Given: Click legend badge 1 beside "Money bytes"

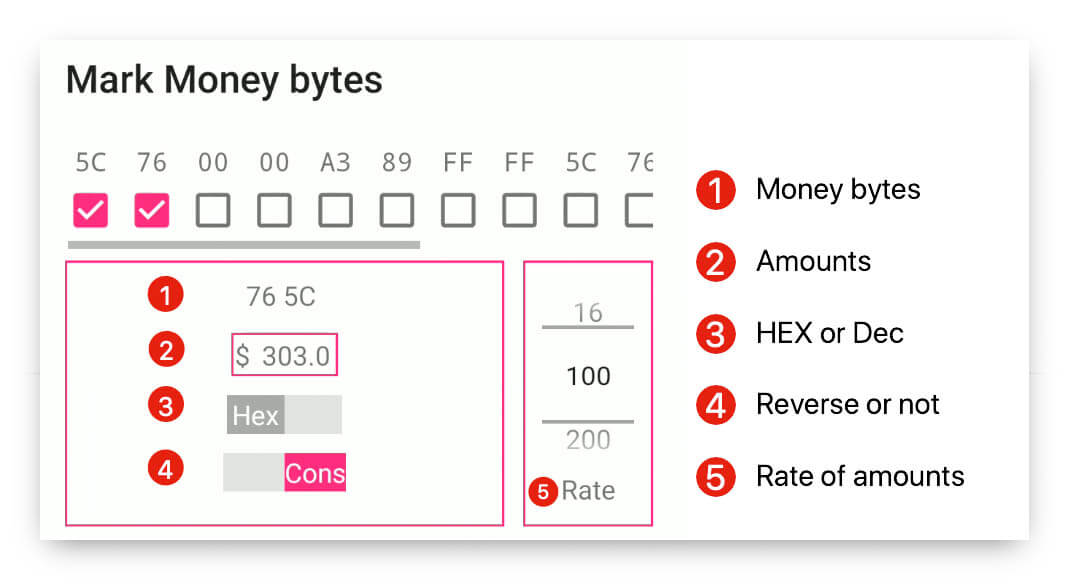Looking at the screenshot, I should (x=716, y=190).
